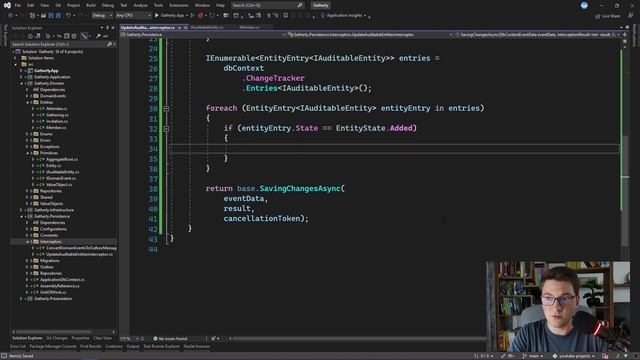Open the Package Manager Console tab

(x=53, y=346)
